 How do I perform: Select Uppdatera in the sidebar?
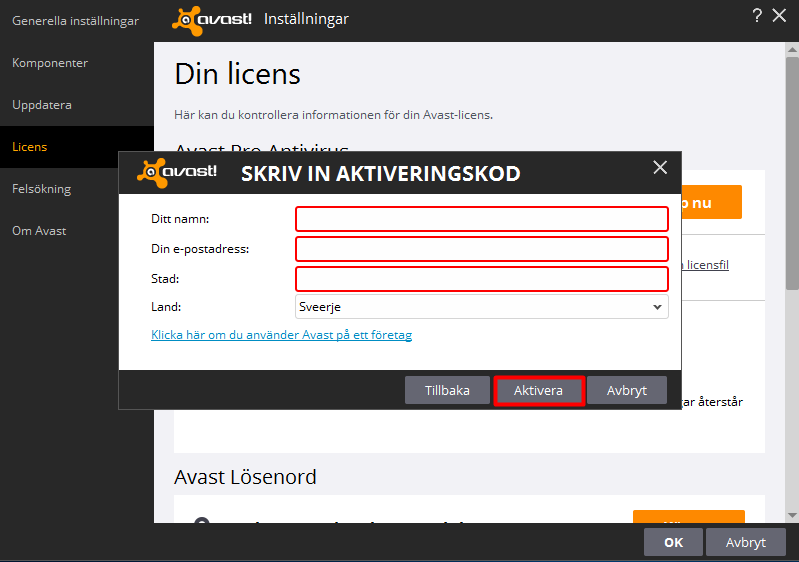point(42,105)
